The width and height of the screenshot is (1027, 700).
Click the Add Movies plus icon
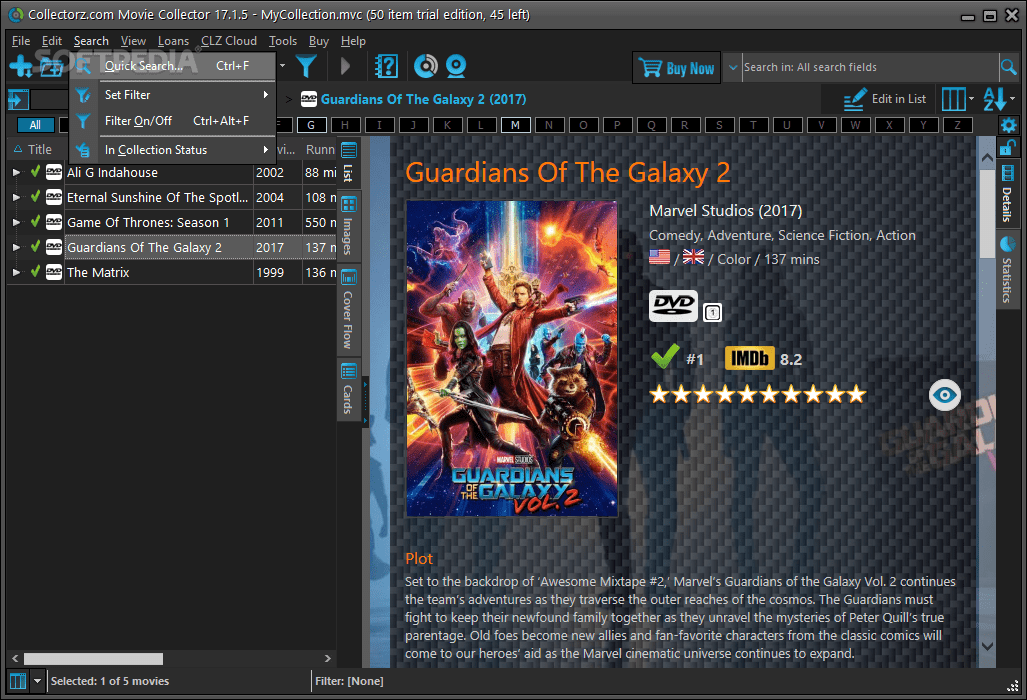[20, 66]
